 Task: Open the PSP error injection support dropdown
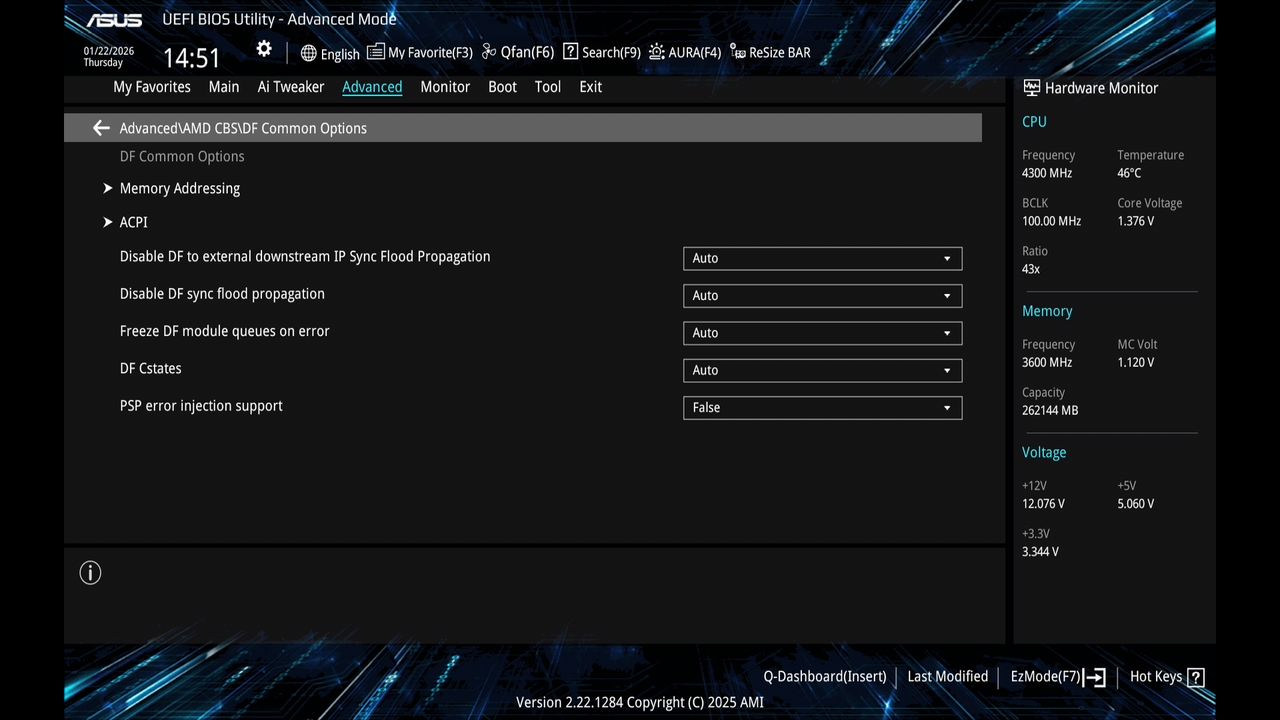click(822, 407)
